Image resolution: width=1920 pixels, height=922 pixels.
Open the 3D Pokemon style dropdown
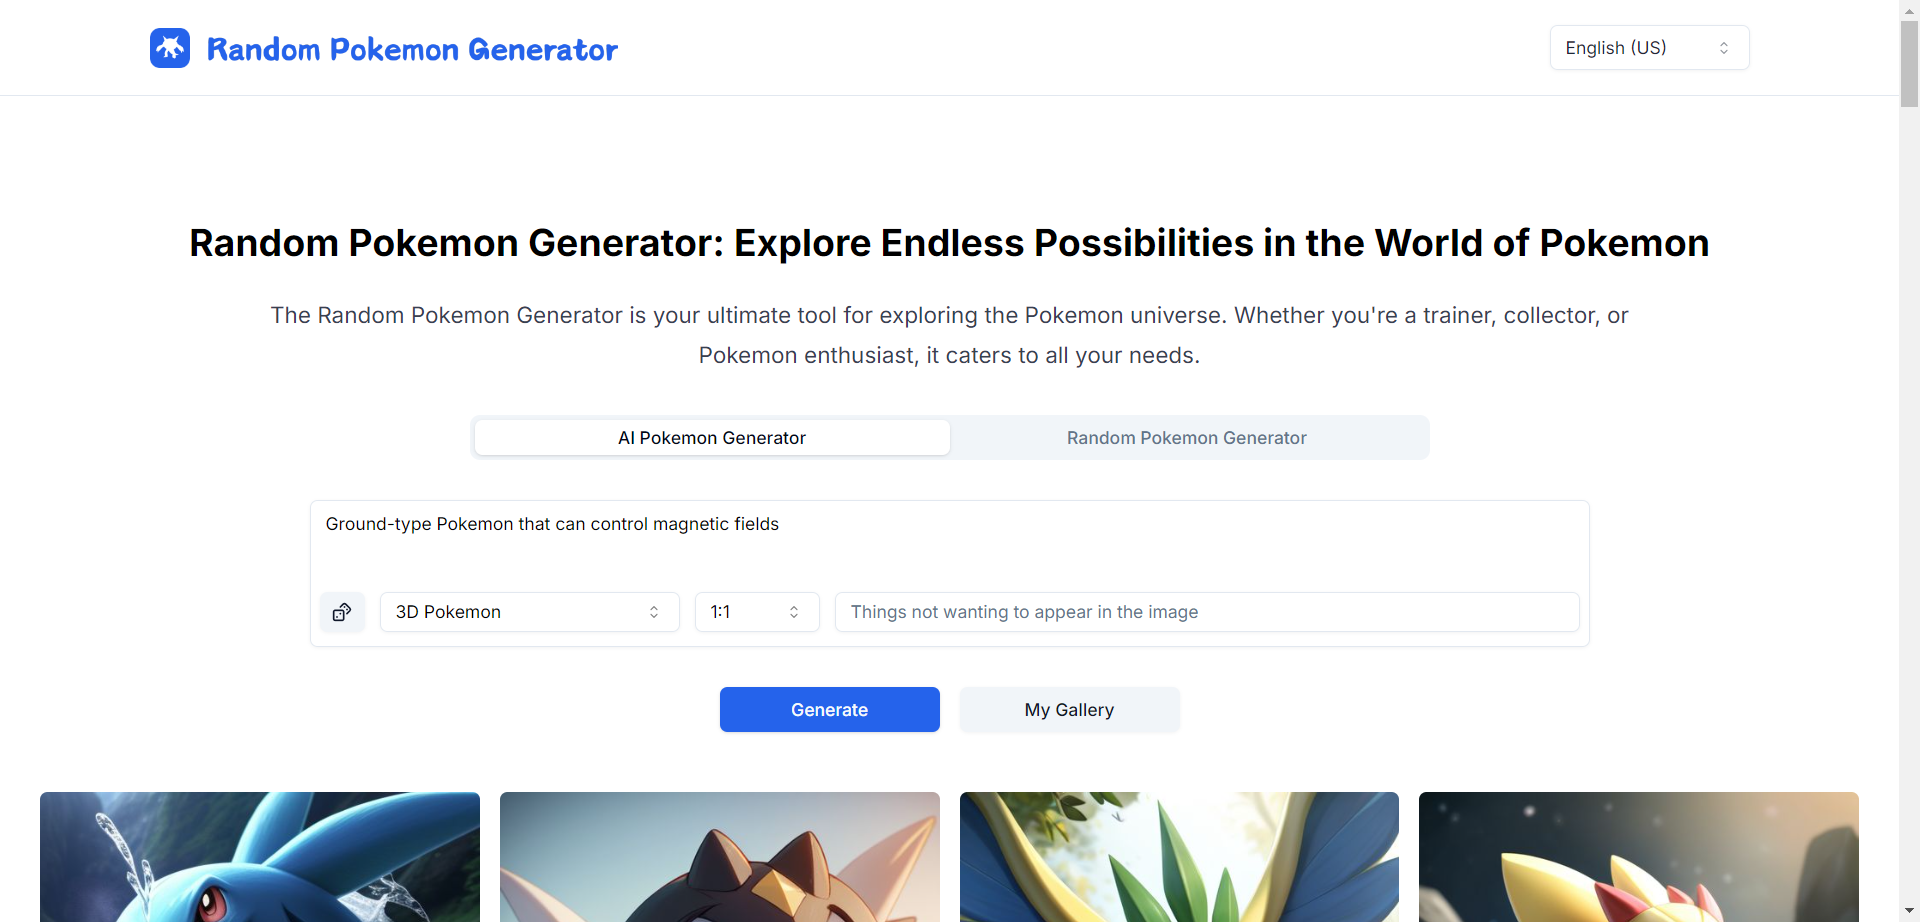pos(529,611)
